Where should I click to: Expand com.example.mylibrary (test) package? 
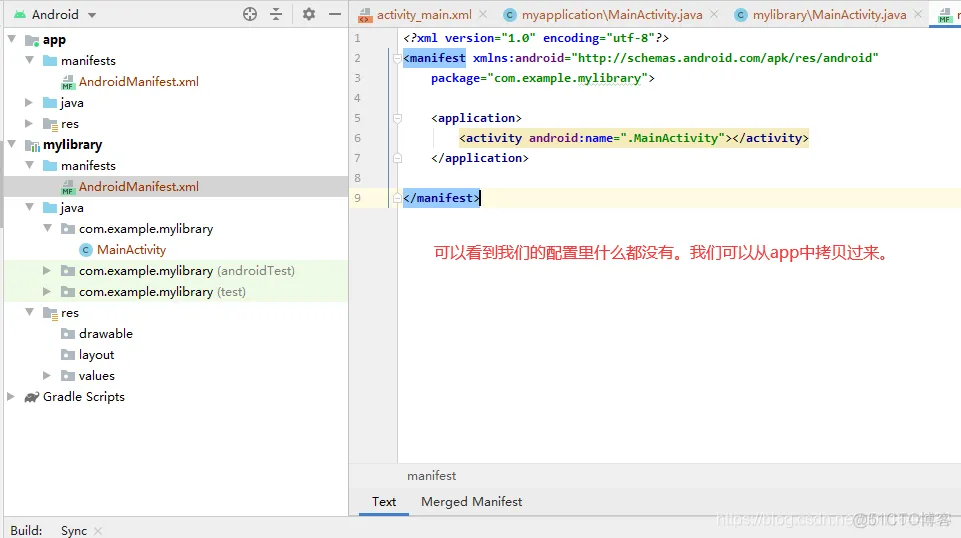47,292
